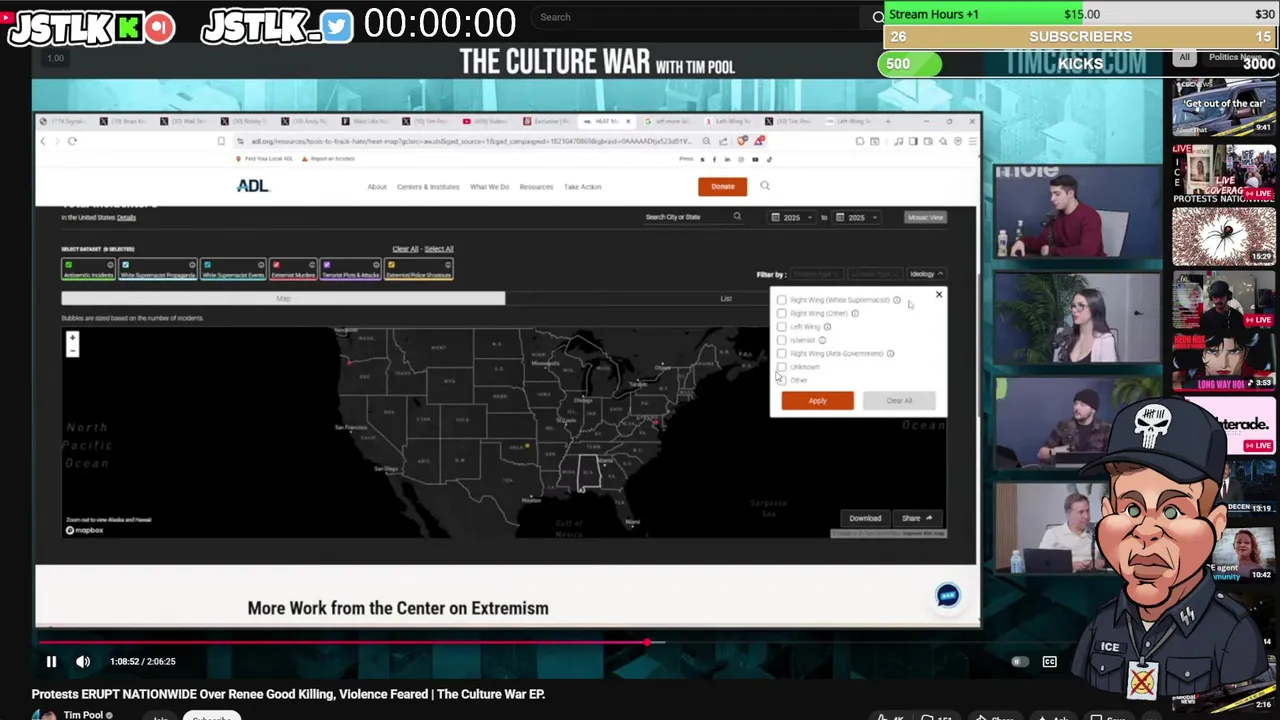Click the ADL logo
The width and height of the screenshot is (1280, 720).
[252, 186]
